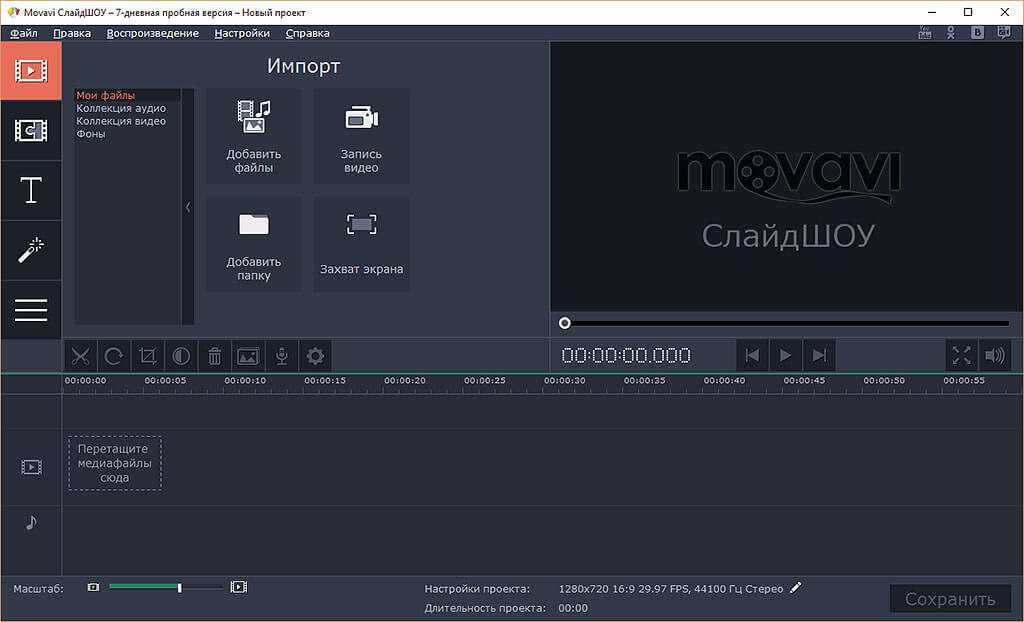Click the Захват экрана tile
The image size is (1024, 622).
point(361,244)
